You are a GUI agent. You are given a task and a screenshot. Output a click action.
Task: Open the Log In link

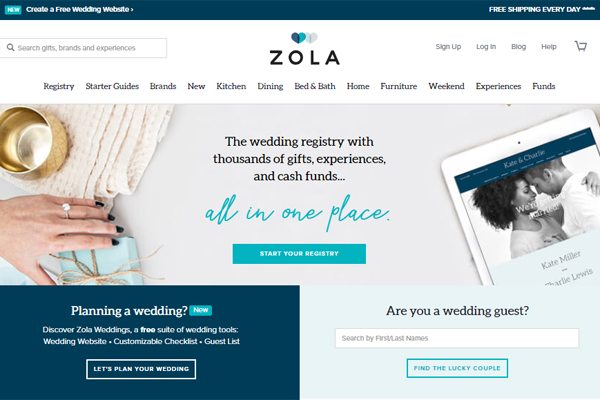pyautogui.click(x=486, y=47)
